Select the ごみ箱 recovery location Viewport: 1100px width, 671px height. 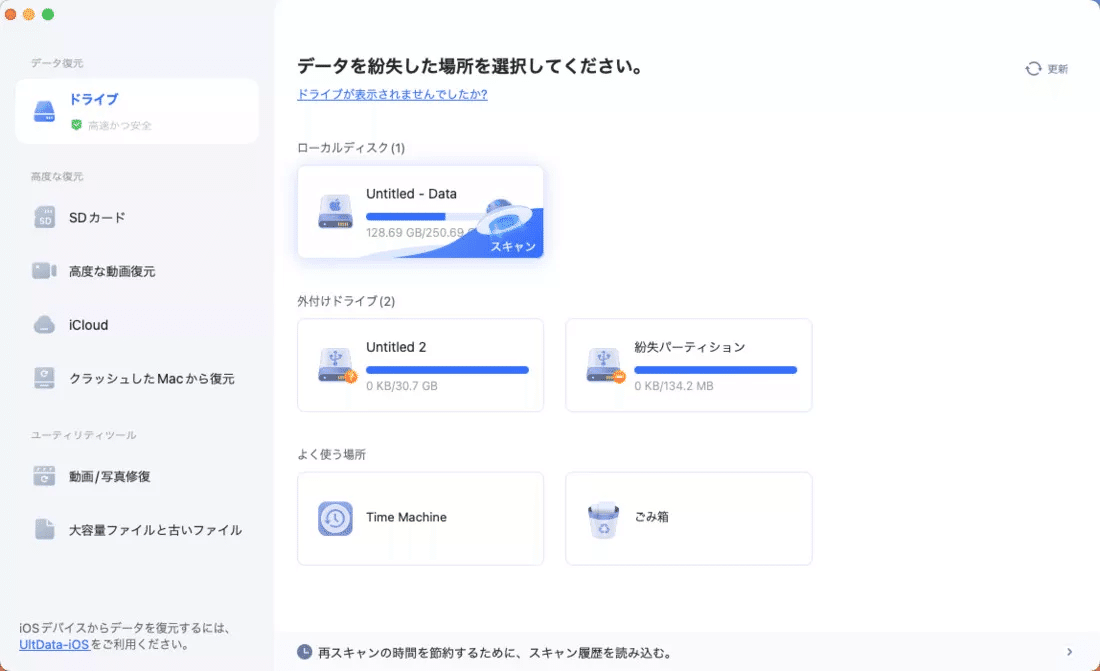[x=688, y=518]
